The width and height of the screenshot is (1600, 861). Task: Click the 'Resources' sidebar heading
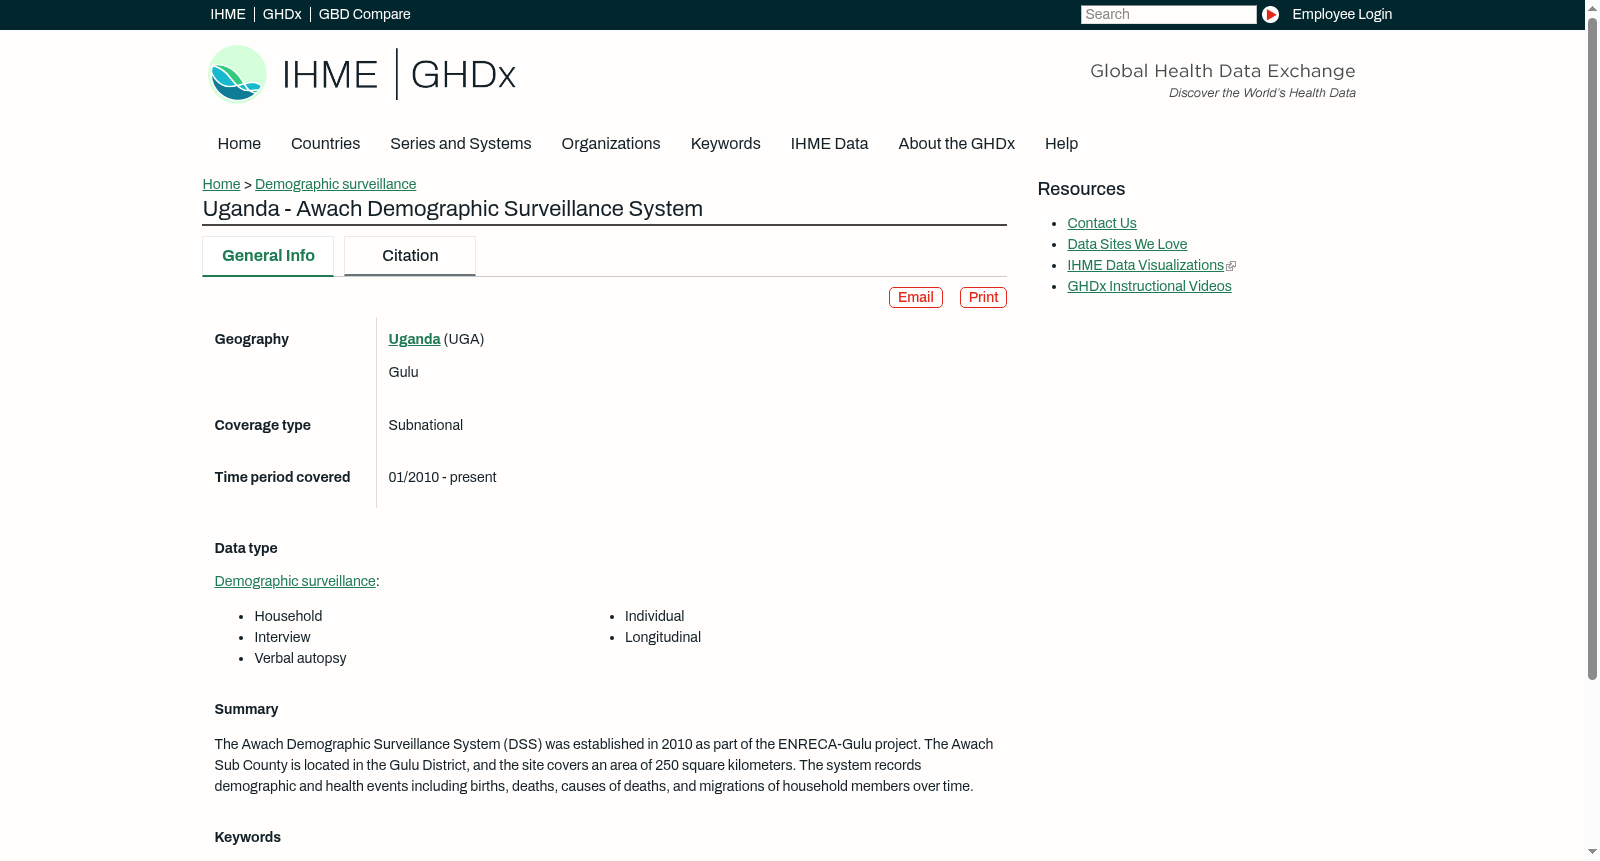[x=1081, y=189]
